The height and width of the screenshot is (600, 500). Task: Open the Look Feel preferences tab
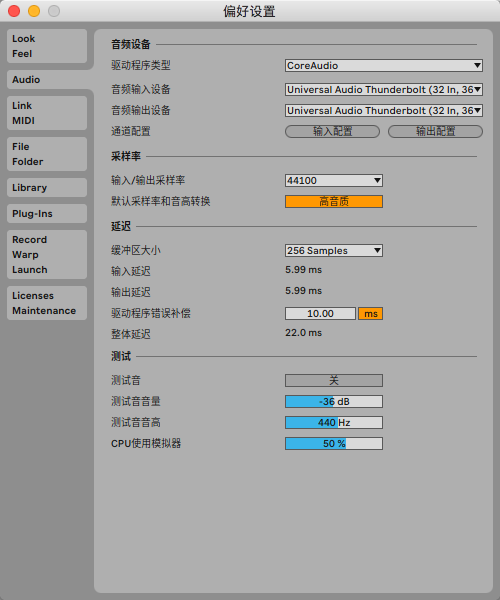pyautogui.click(x=47, y=46)
